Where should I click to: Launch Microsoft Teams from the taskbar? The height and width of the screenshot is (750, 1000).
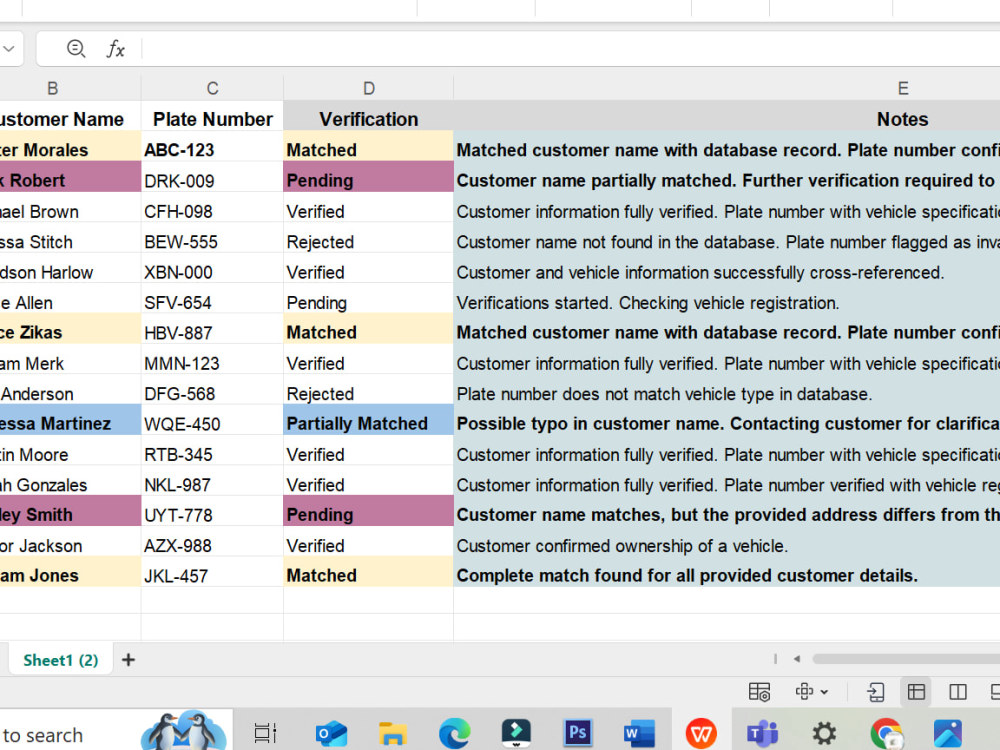(763, 733)
